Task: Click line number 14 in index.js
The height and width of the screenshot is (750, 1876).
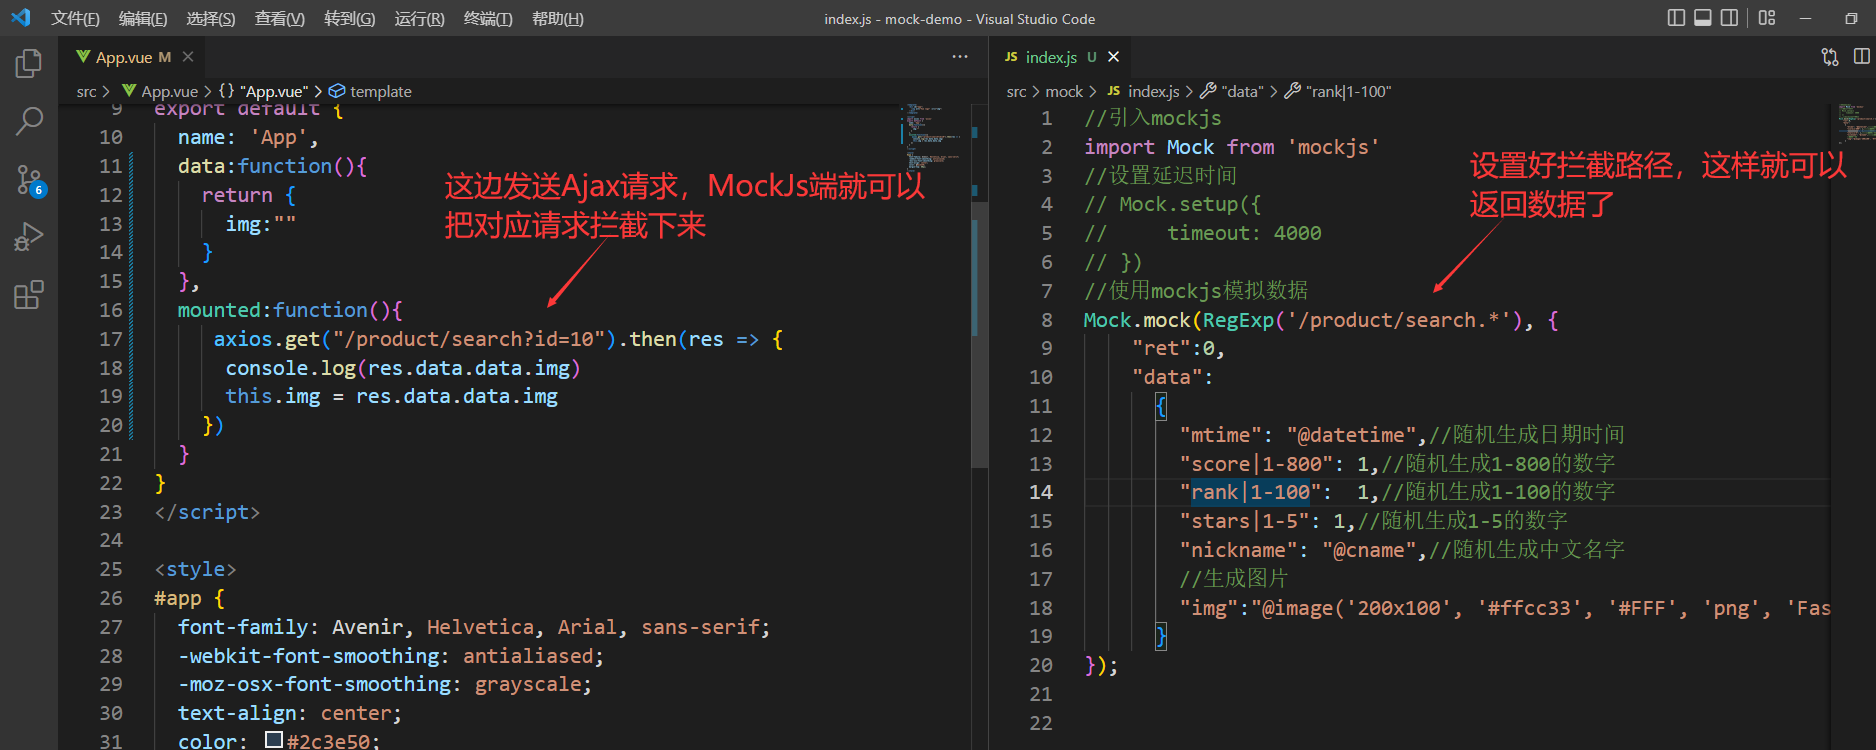Action: [1041, 492]
